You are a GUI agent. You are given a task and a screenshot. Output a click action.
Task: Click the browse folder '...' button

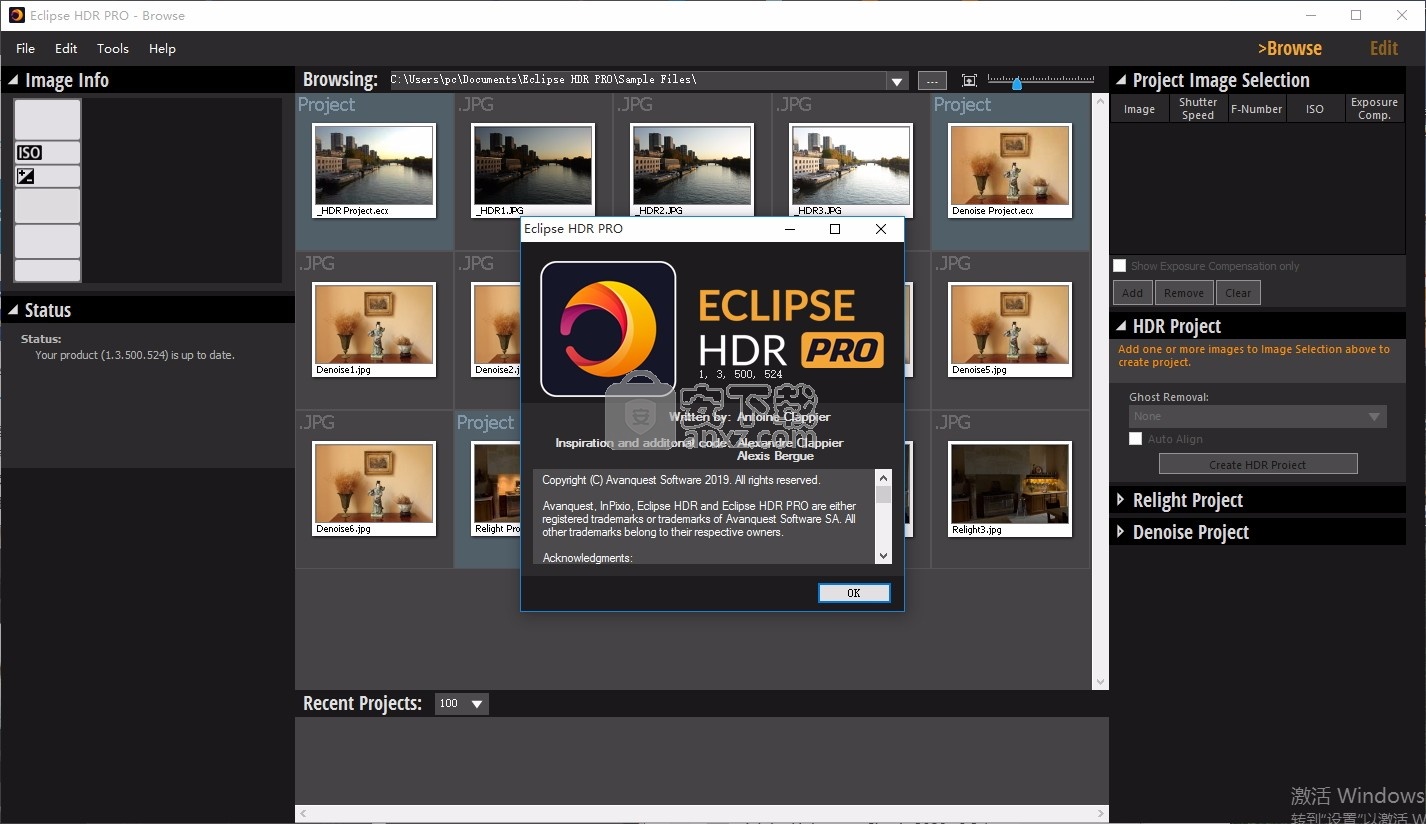click(x=931, y=81)
